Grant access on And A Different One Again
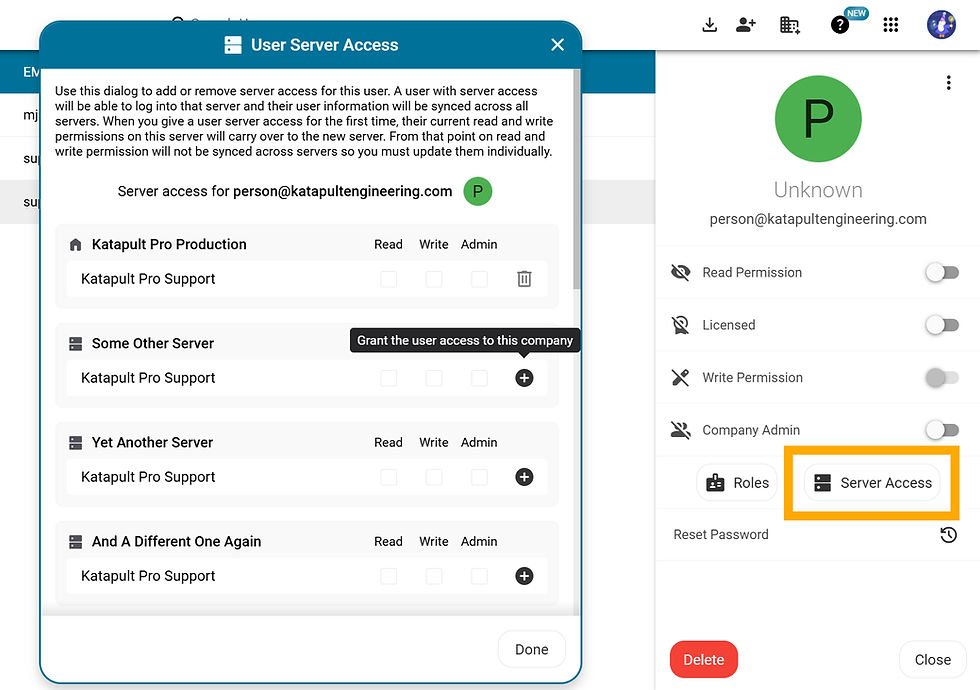This screenshot has width=980, height=690. (524, 576)
